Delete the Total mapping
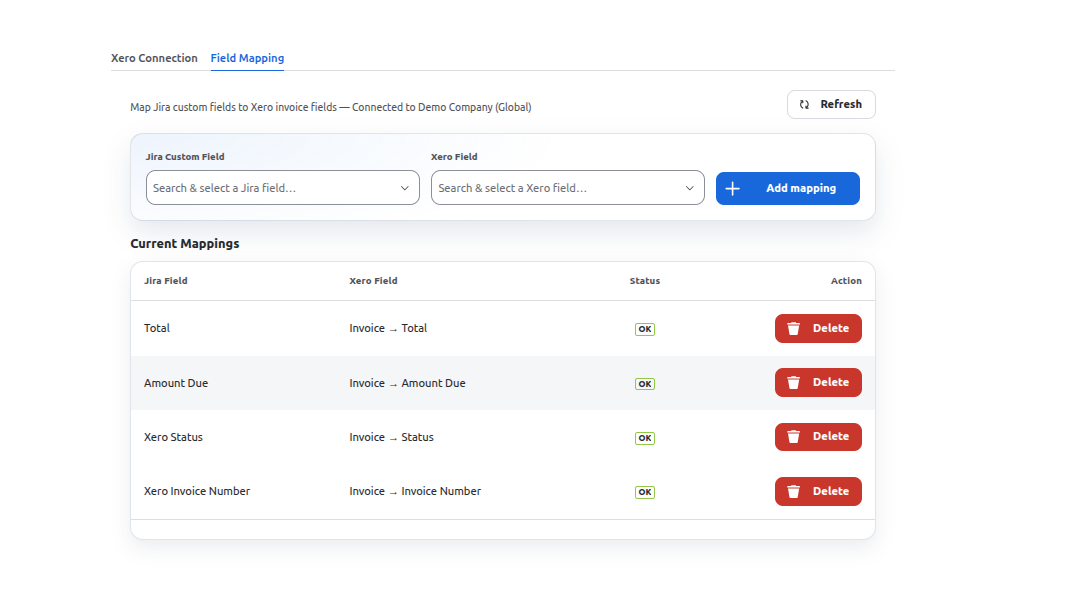The height and width of the screenshot is (610, 1065). coord(818,328)
